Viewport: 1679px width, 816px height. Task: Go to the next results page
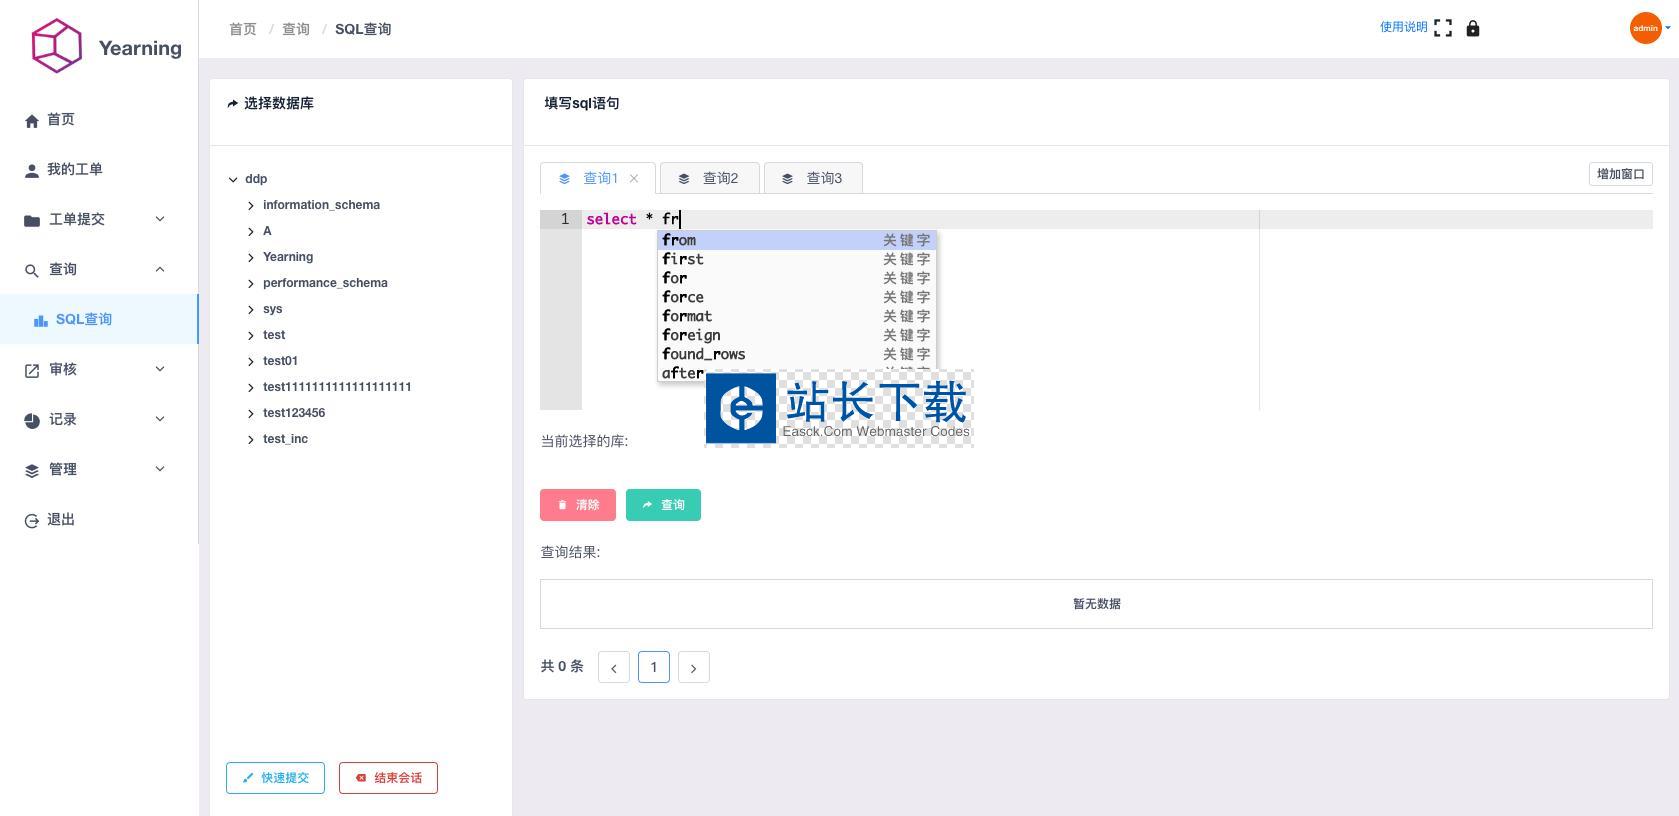(x=694, y=667)
